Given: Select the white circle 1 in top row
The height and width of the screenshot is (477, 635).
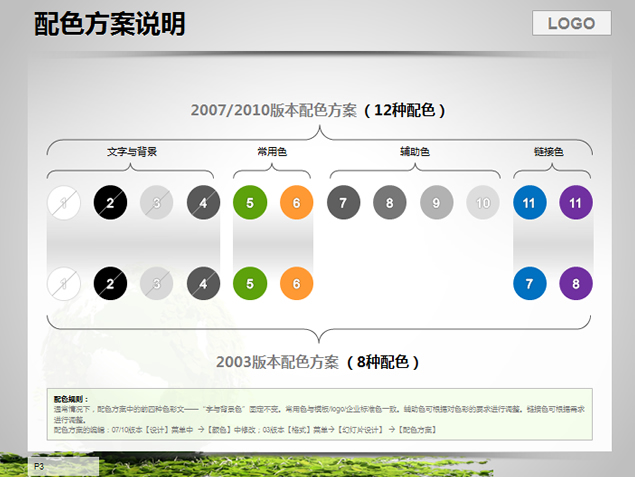Looking at the screenshot, I should tap(64, 202).
